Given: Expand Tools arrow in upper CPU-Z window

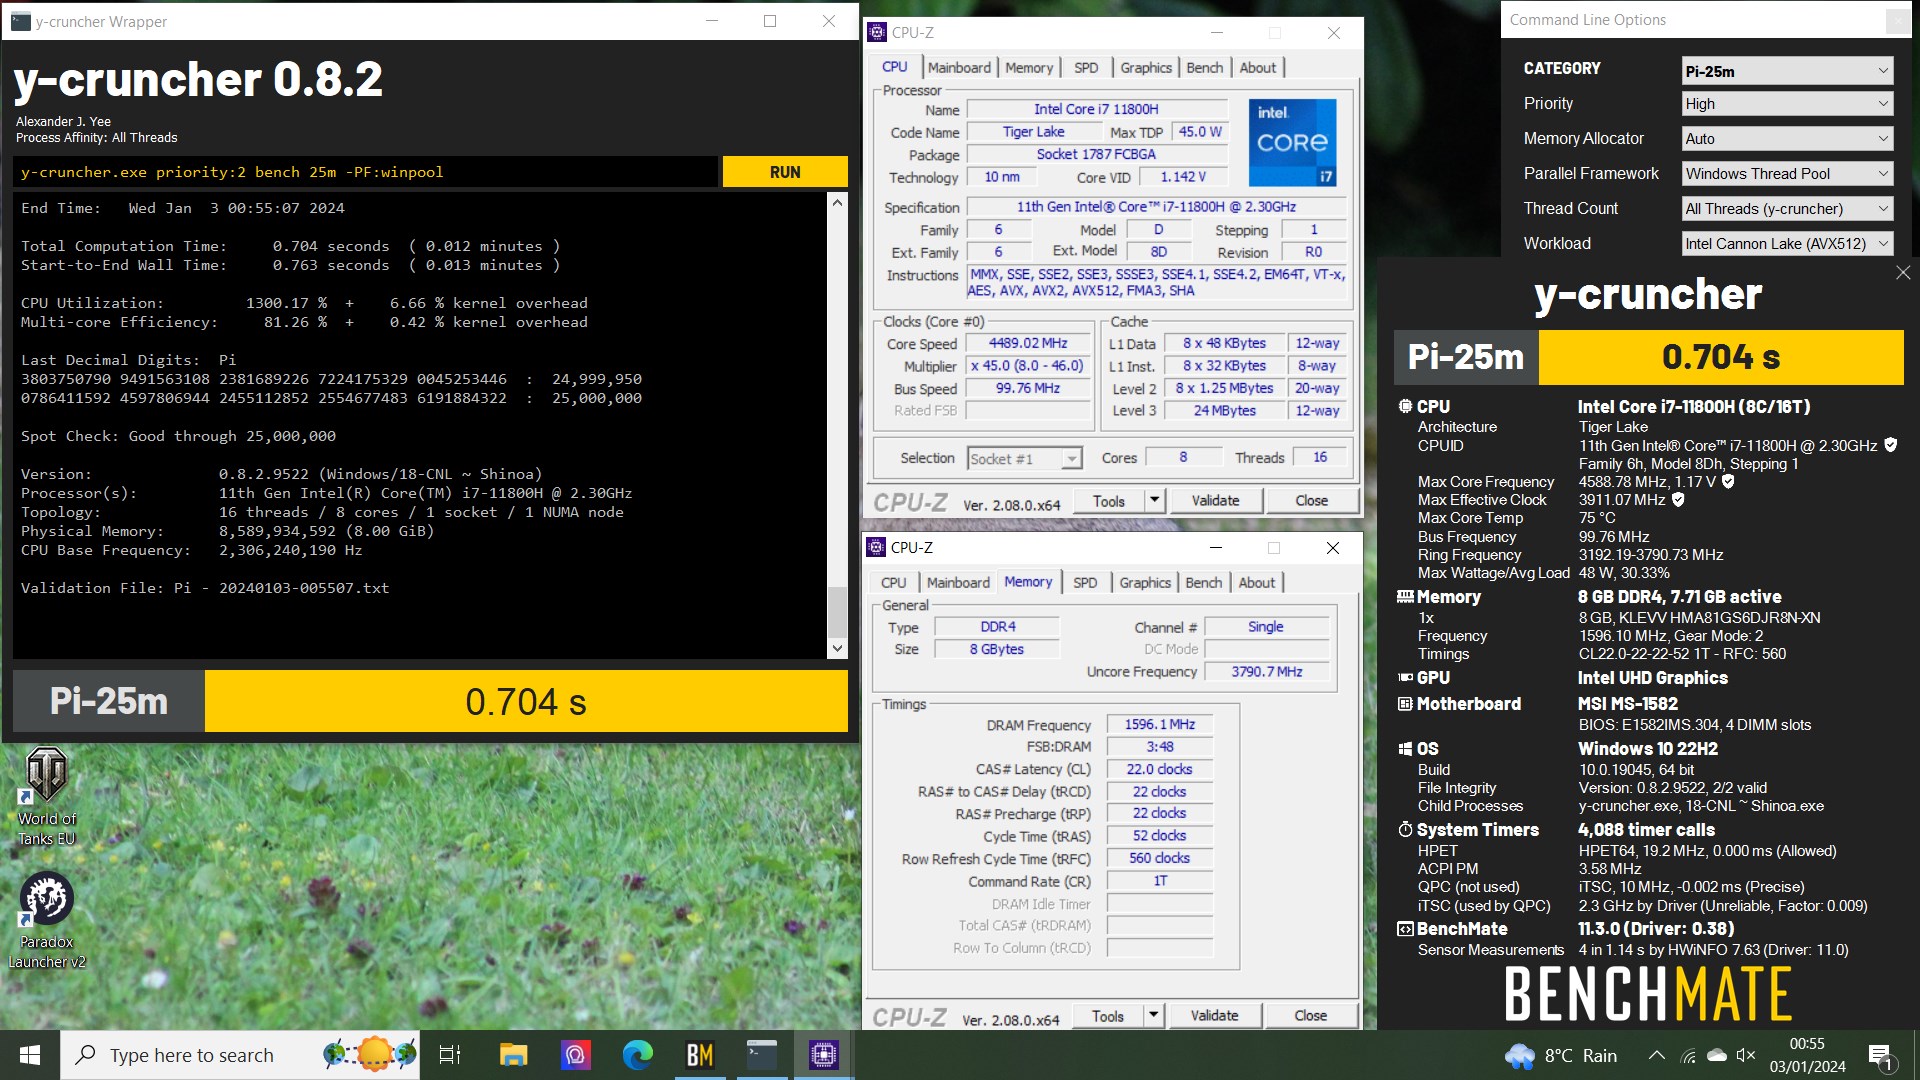Looking at the screenshot, I should click(x=1155, y=500).
